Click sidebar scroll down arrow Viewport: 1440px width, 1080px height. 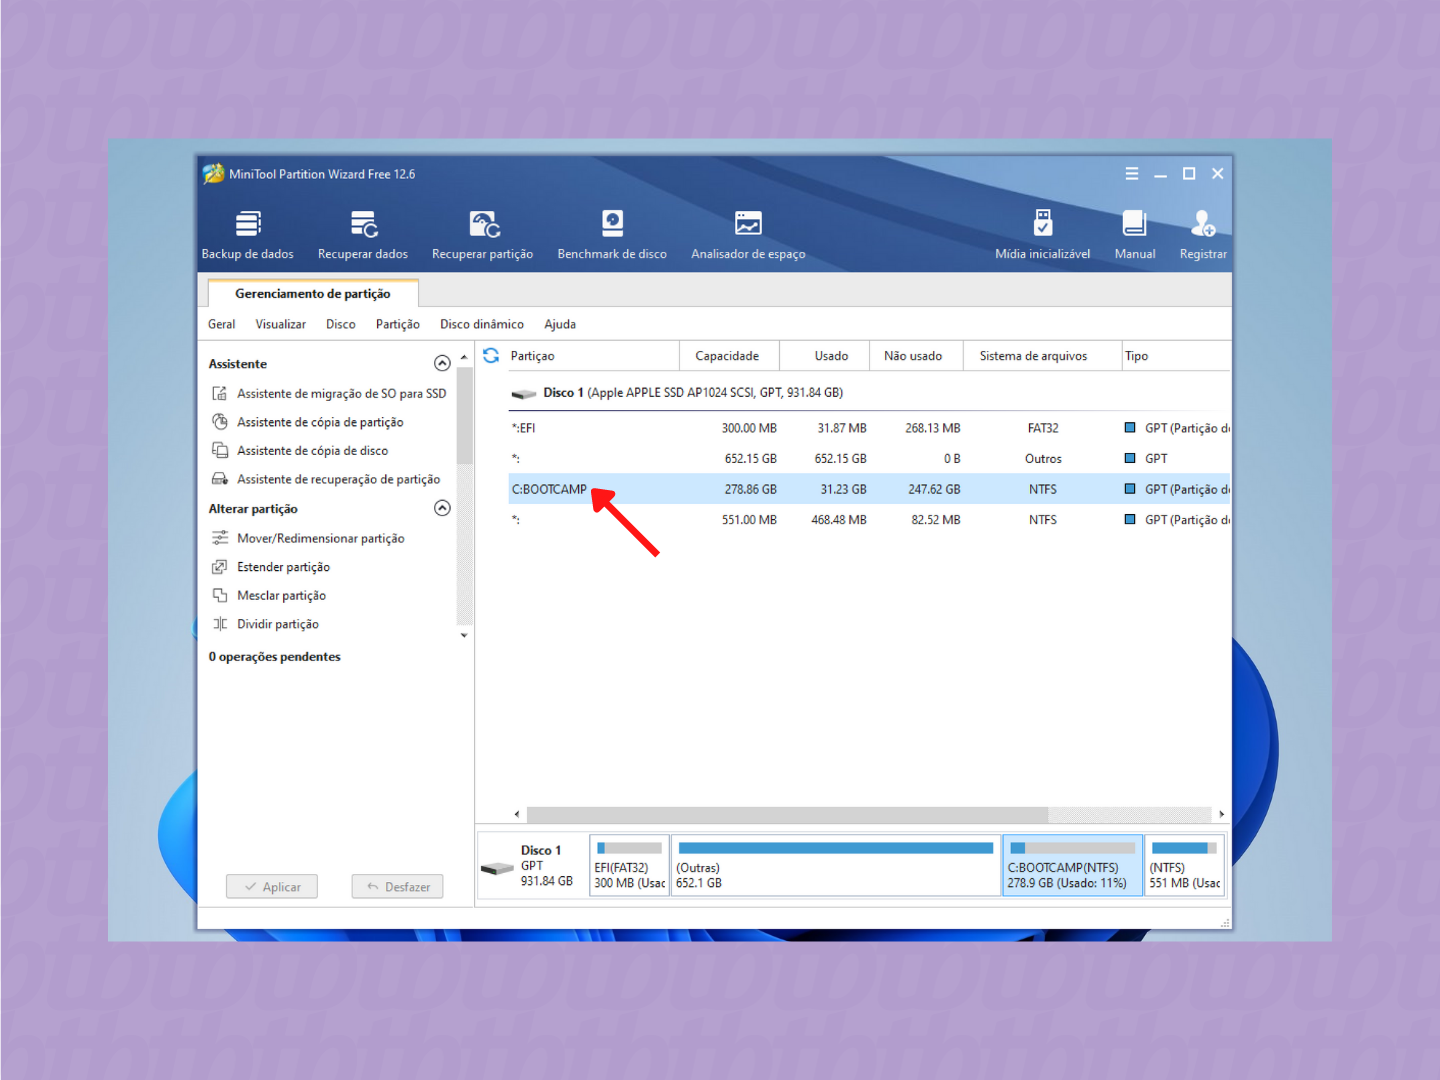pyautogui.click(x=464, y=635)
